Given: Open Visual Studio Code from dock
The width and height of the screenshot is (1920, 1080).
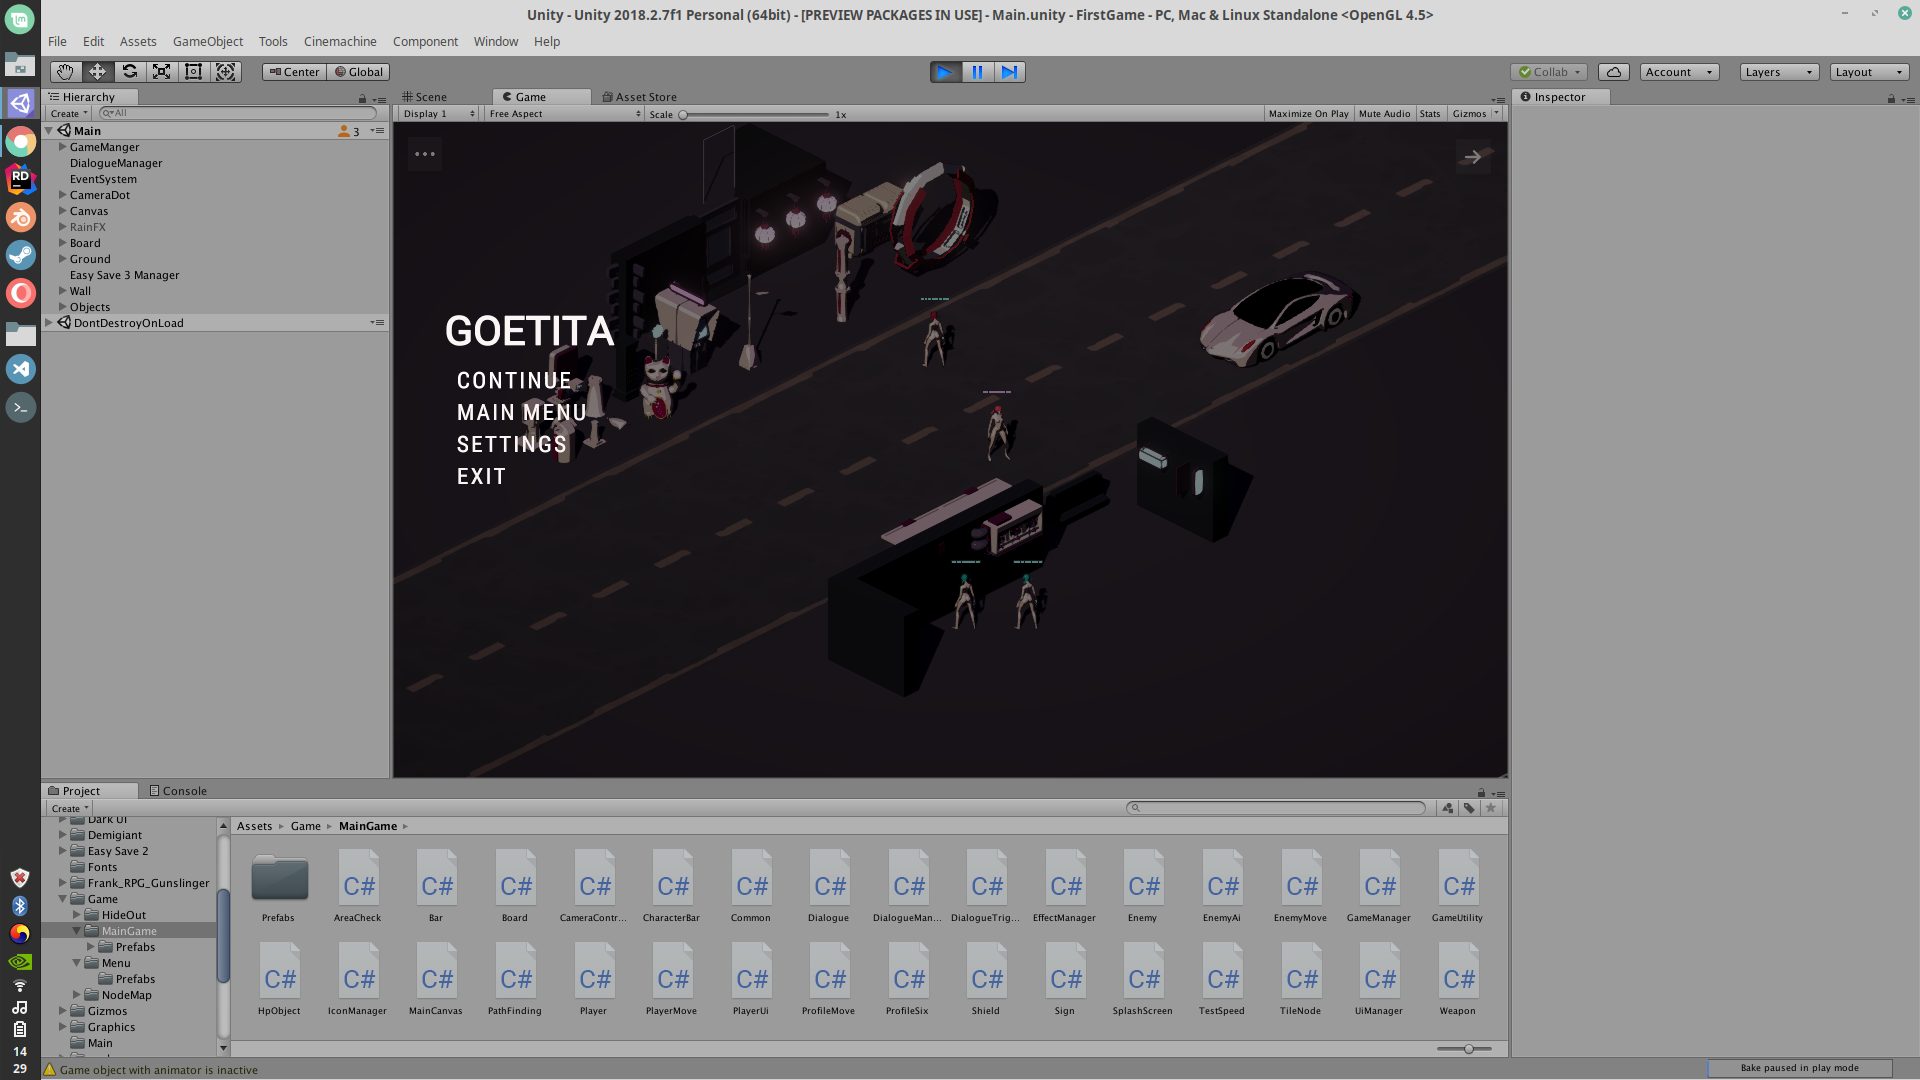Looking at the screenshot, I should (x=20, y=369).
